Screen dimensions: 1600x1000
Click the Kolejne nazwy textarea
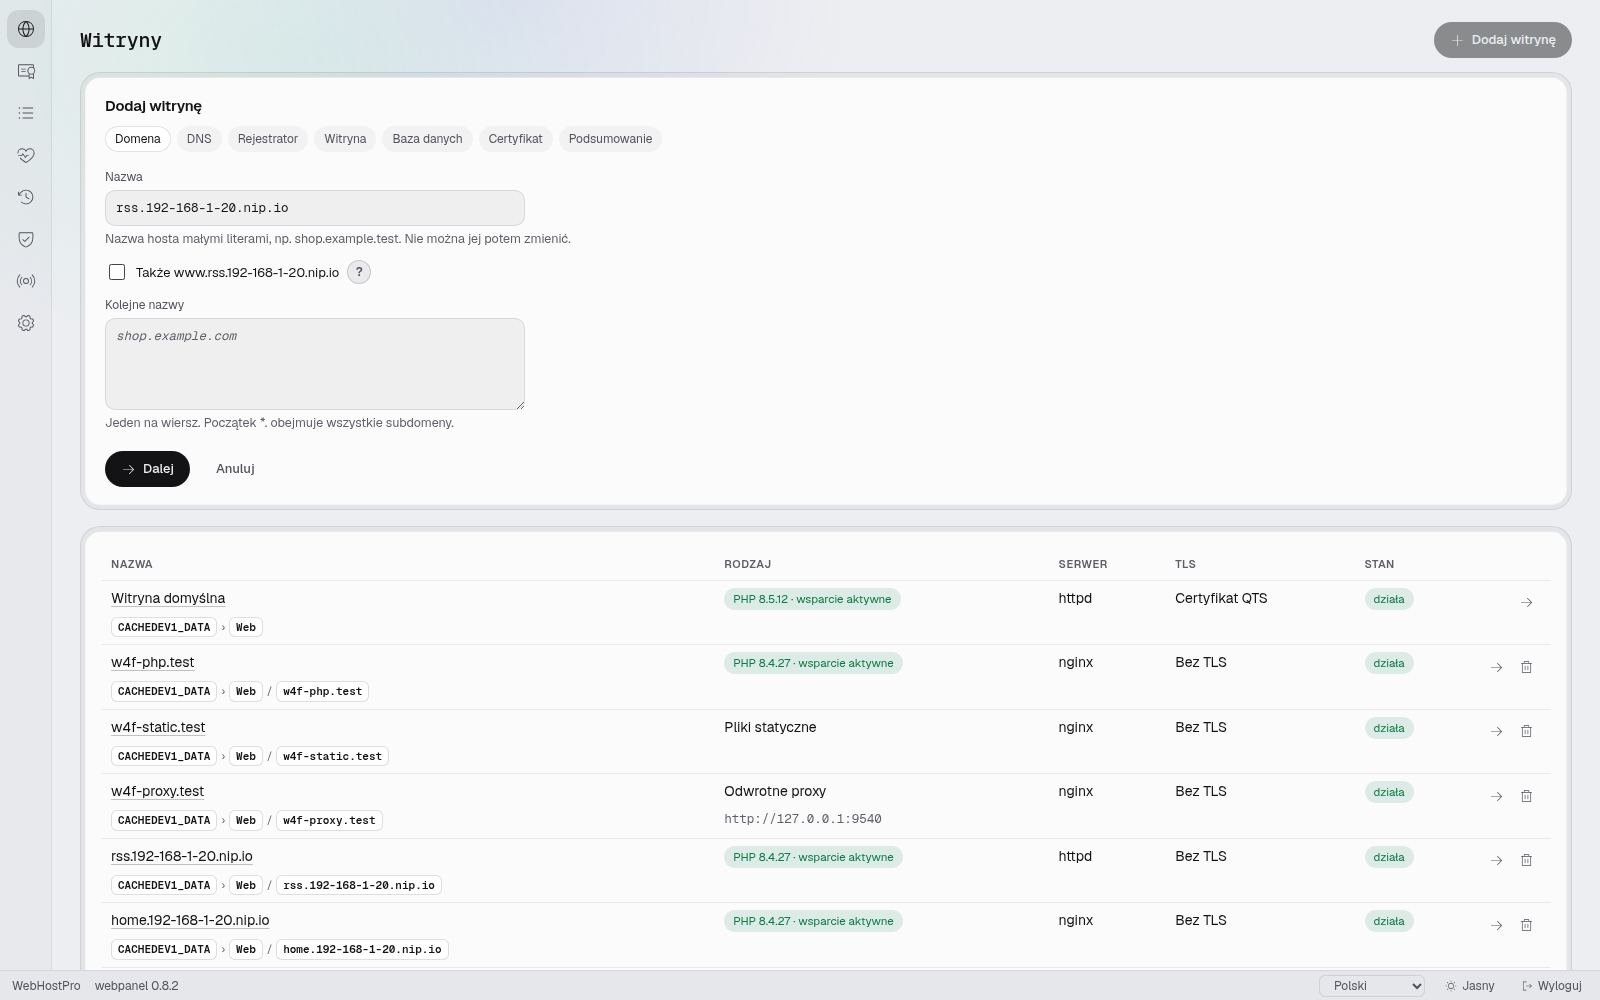tap(315, 364)
